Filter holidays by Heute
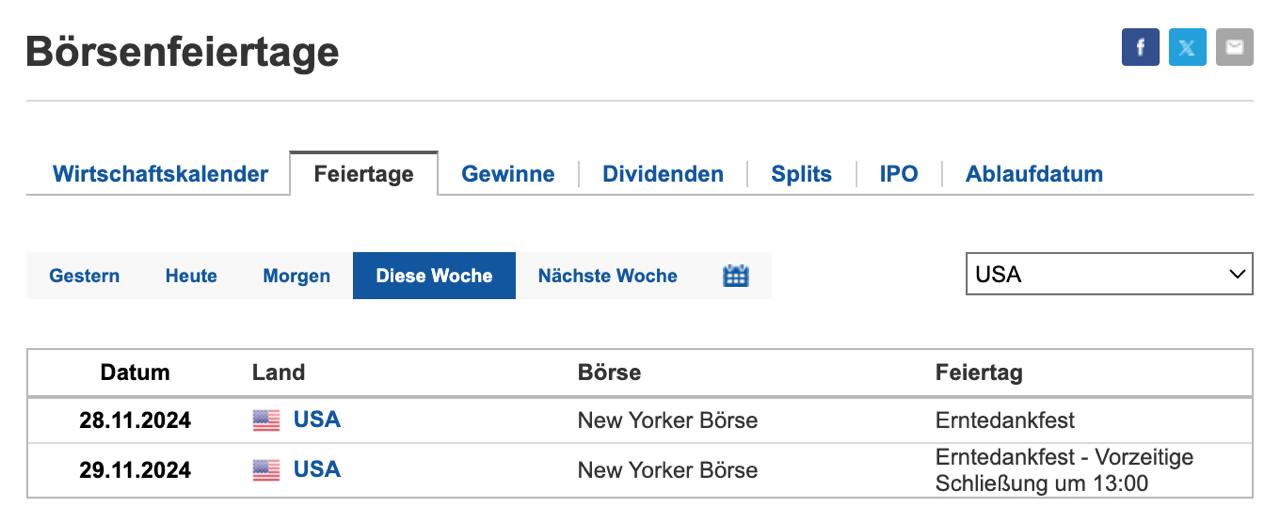 [x=191, y=276]
